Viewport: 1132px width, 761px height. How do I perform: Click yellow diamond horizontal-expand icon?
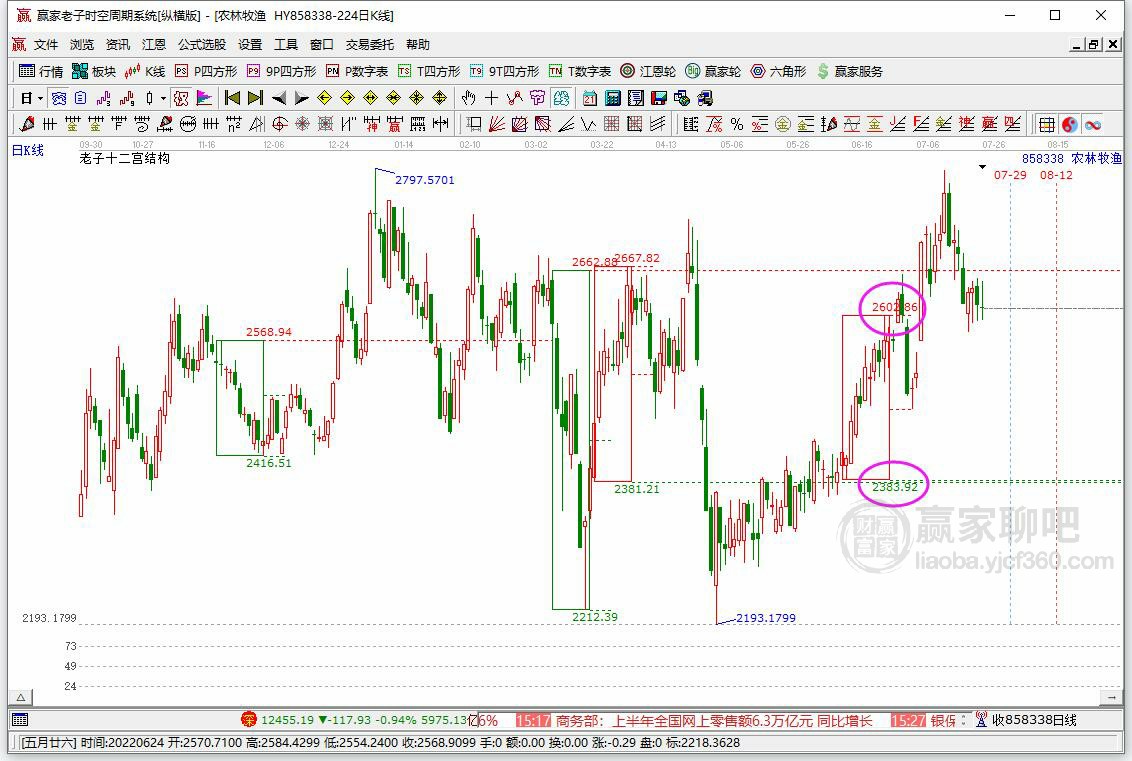(370, 98)
